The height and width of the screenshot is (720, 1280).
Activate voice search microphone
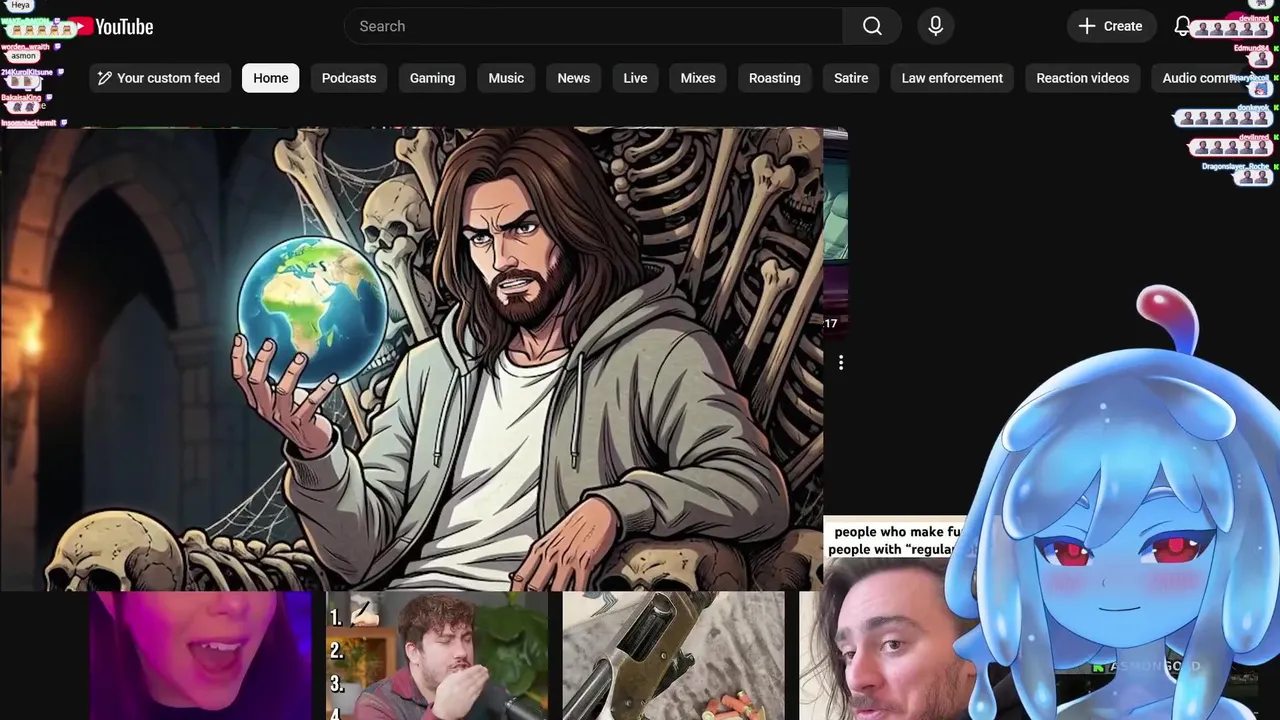tap(936, 26)
